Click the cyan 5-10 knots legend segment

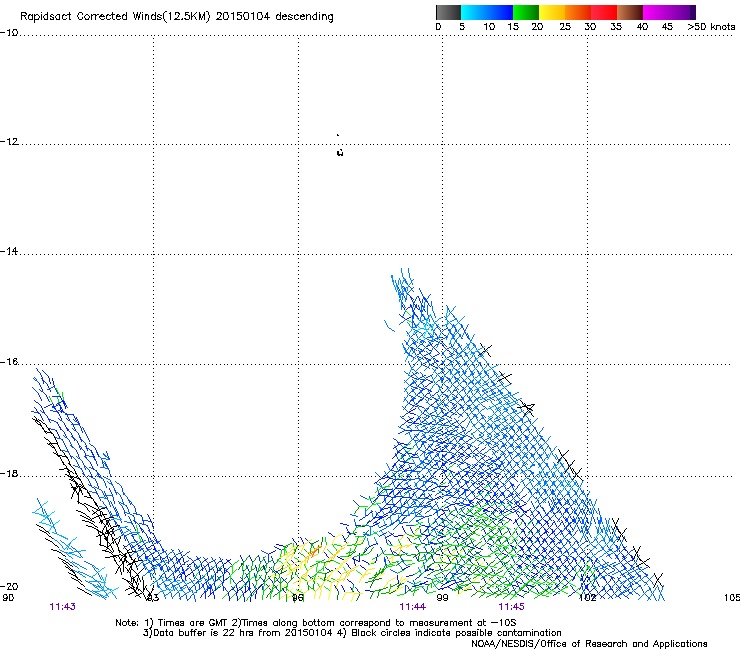(473, 12)
